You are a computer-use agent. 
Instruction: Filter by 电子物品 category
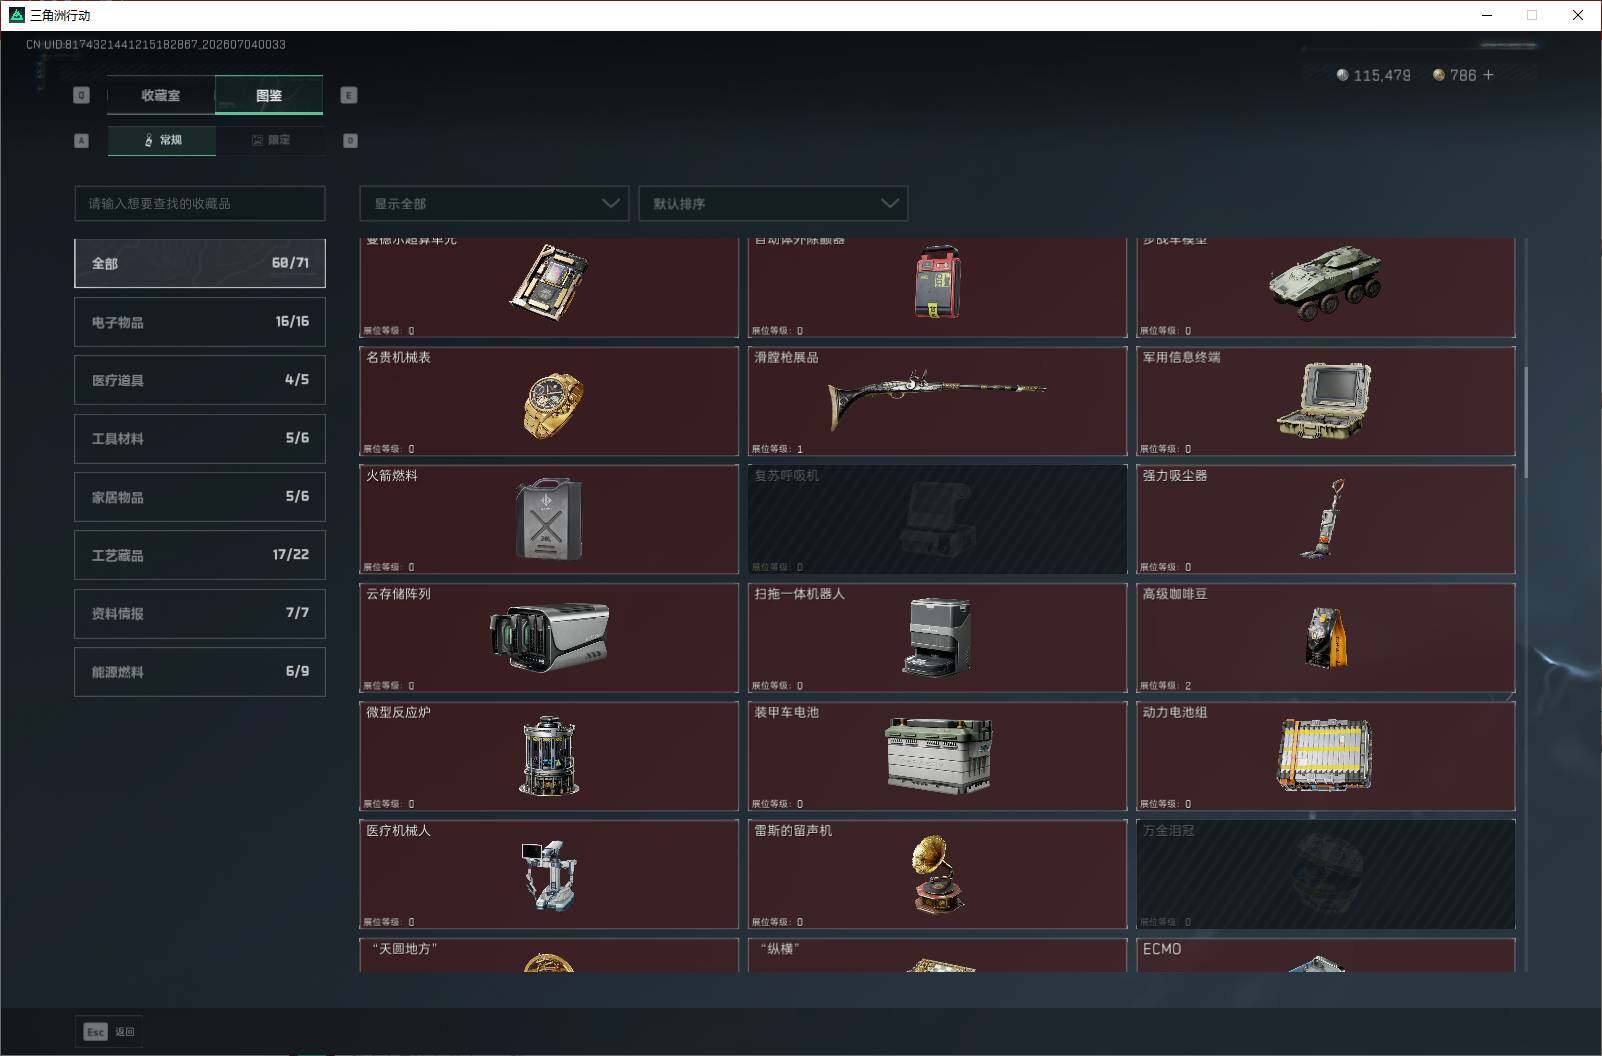point(200,322)
